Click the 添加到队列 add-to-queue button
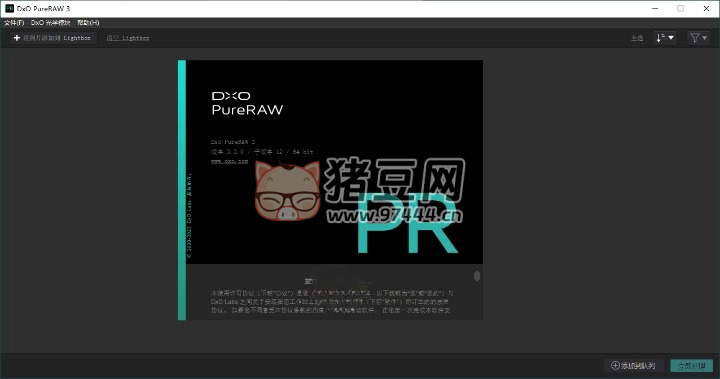This screenshot has height=379, width=720. click(633, 366)
